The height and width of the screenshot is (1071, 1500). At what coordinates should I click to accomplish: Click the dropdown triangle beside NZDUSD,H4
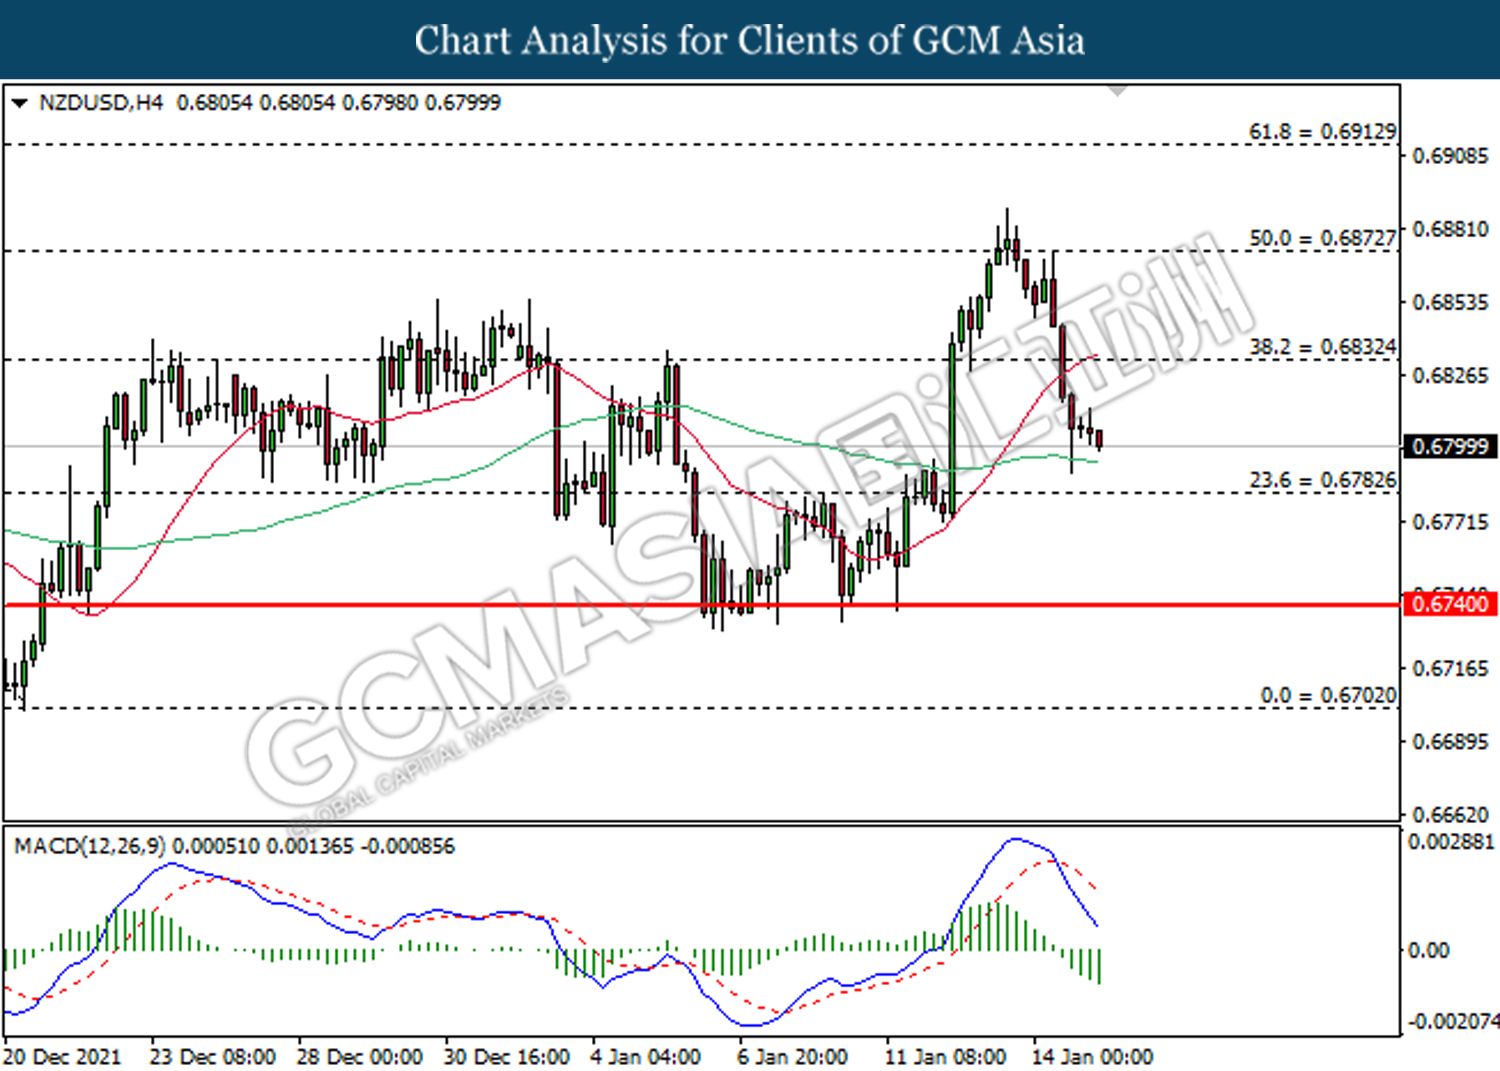(x=19, y=103)
